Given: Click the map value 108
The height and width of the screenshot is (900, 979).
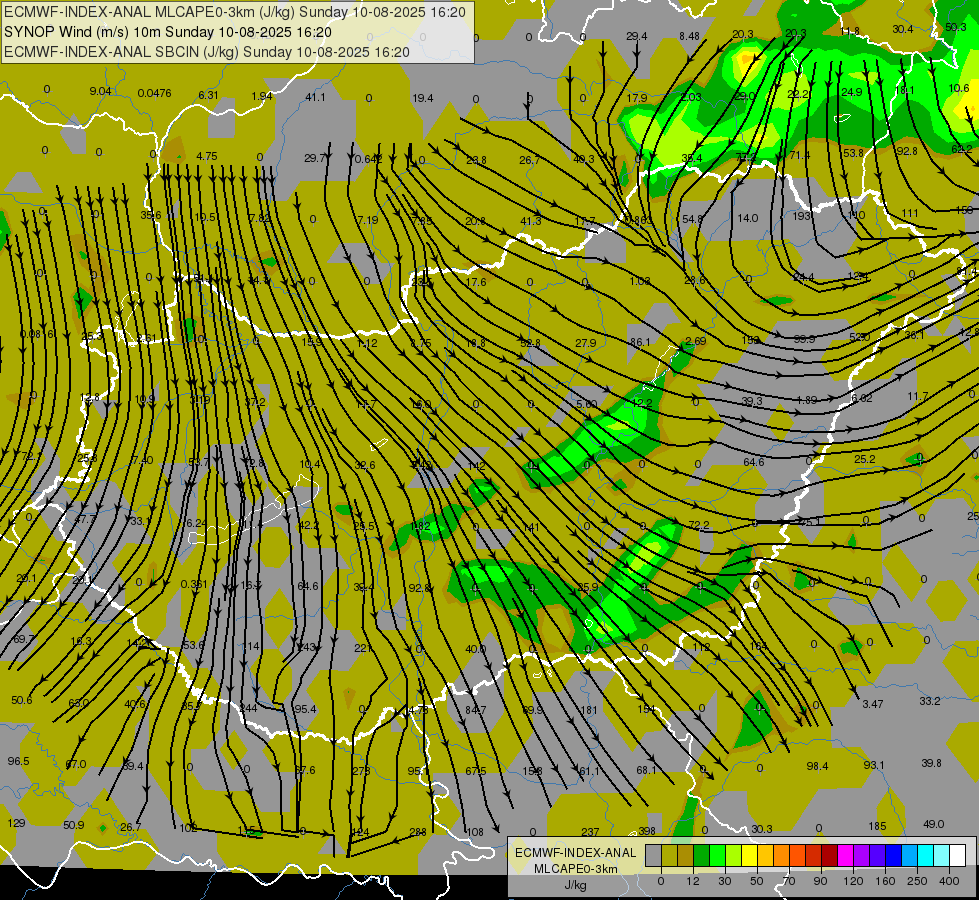Looking at the screenshot, I should pyautogui.click(x=475, y=832).
